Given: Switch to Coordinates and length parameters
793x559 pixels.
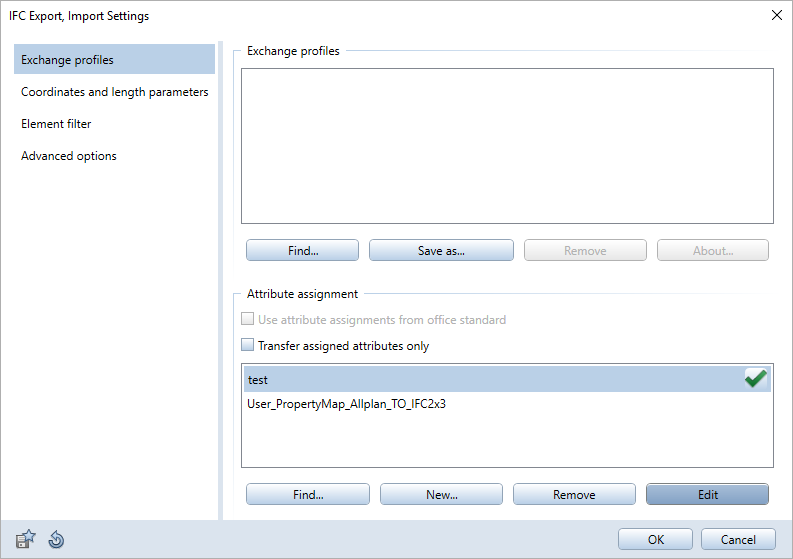Looking at the screenshot, I should pyautogui.click(x=114, y=92).
